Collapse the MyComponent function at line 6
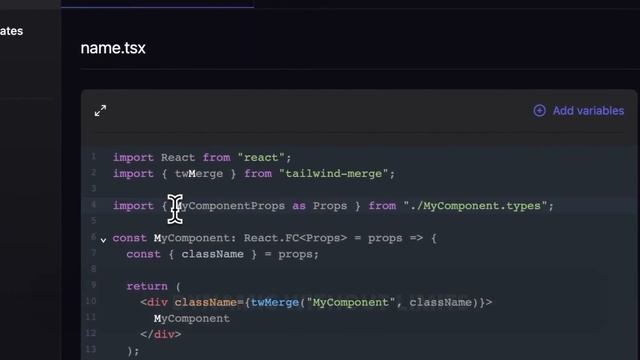The width and height of the screenshot is (640, 360). click(103, 240)
